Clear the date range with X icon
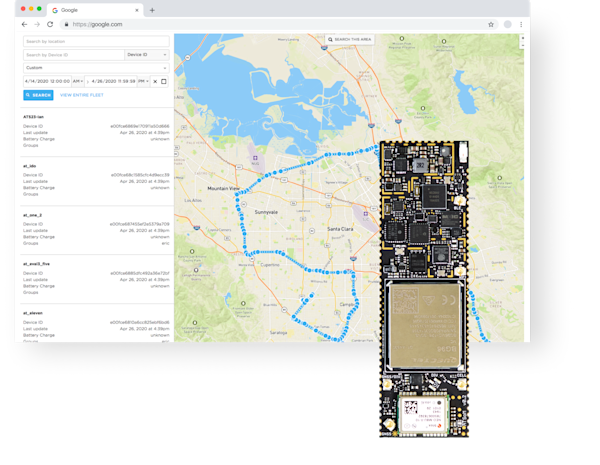600x465 pixels. click(x=155, y=81)
